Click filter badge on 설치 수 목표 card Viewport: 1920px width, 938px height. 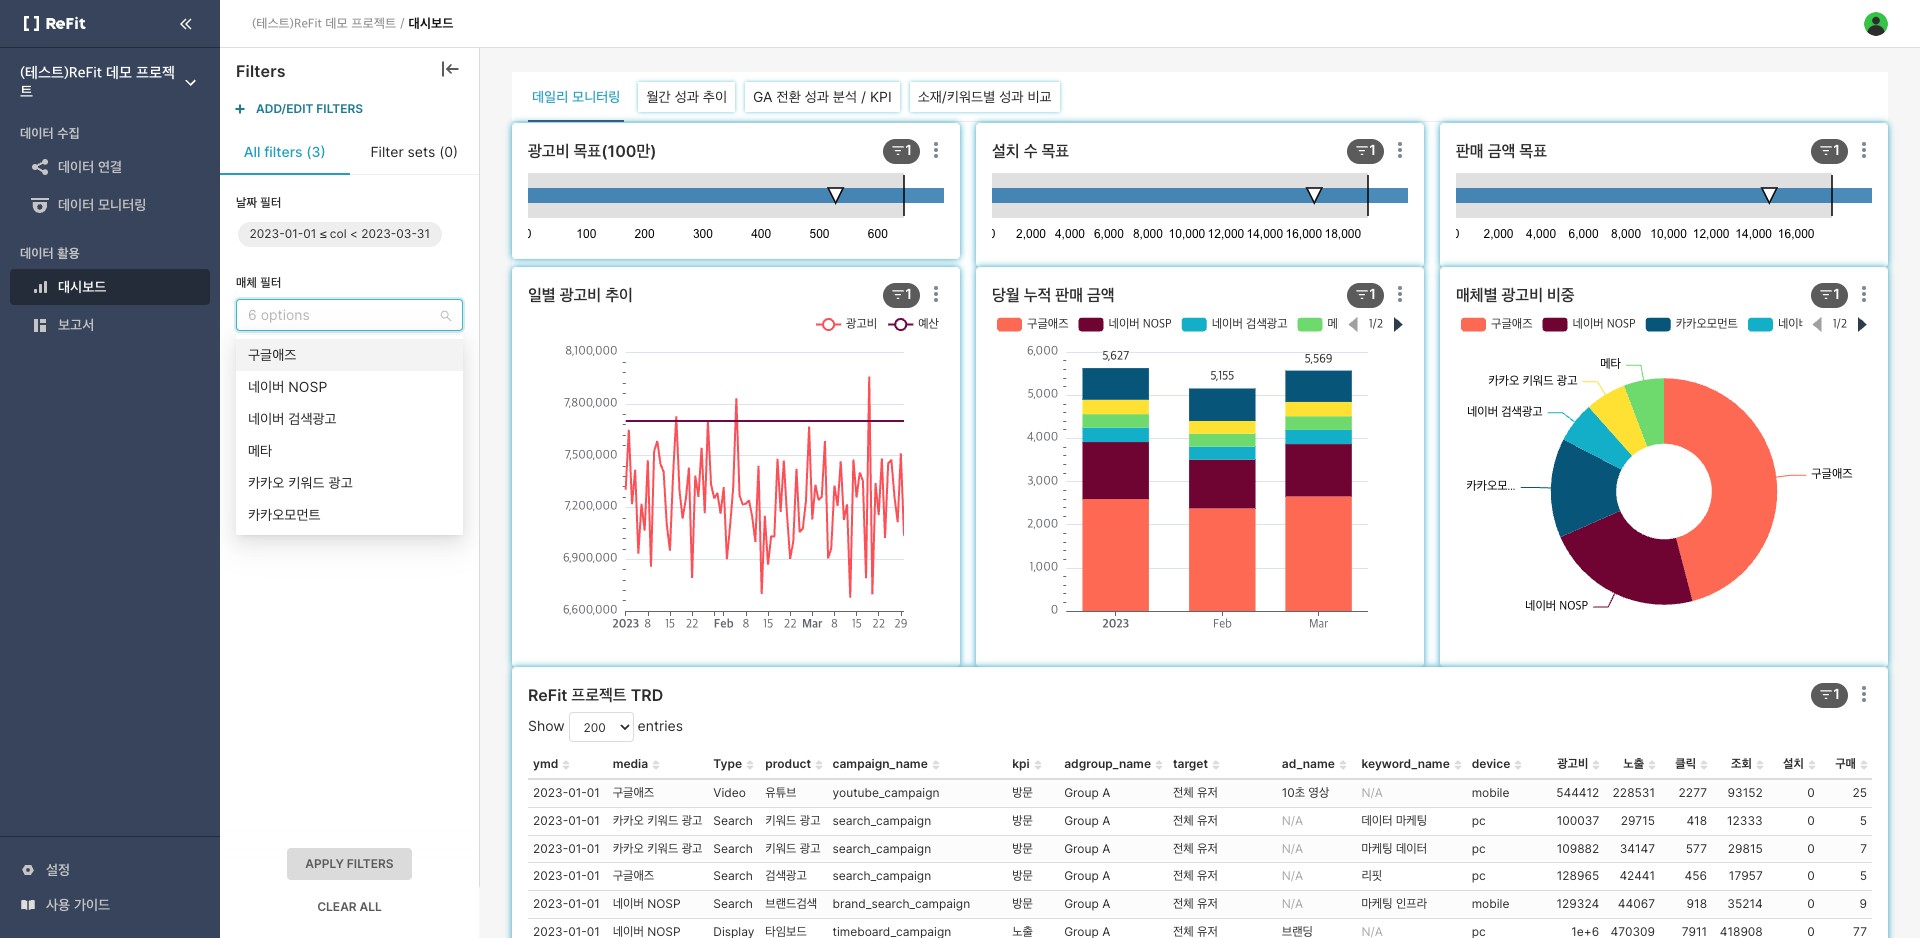(1365, 151)
